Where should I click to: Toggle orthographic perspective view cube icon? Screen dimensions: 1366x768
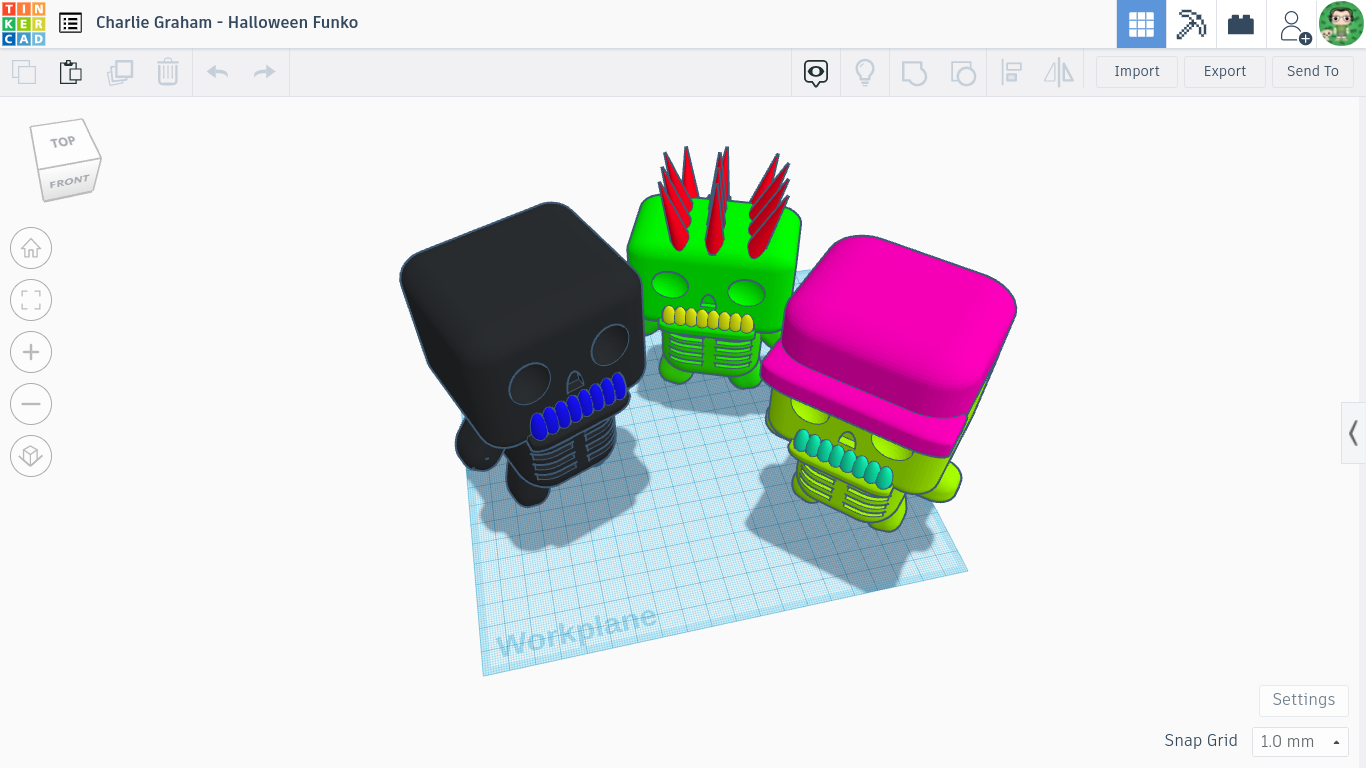[31, 456]
